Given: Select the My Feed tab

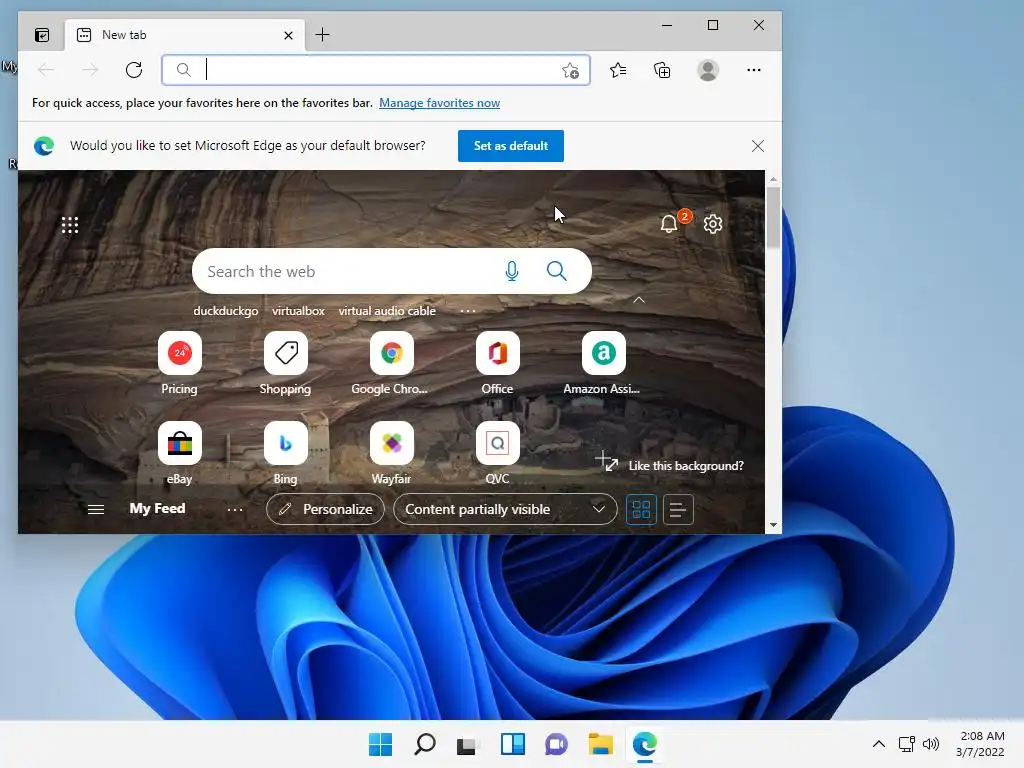Looking at the screenshot, I should coord(157,508).
